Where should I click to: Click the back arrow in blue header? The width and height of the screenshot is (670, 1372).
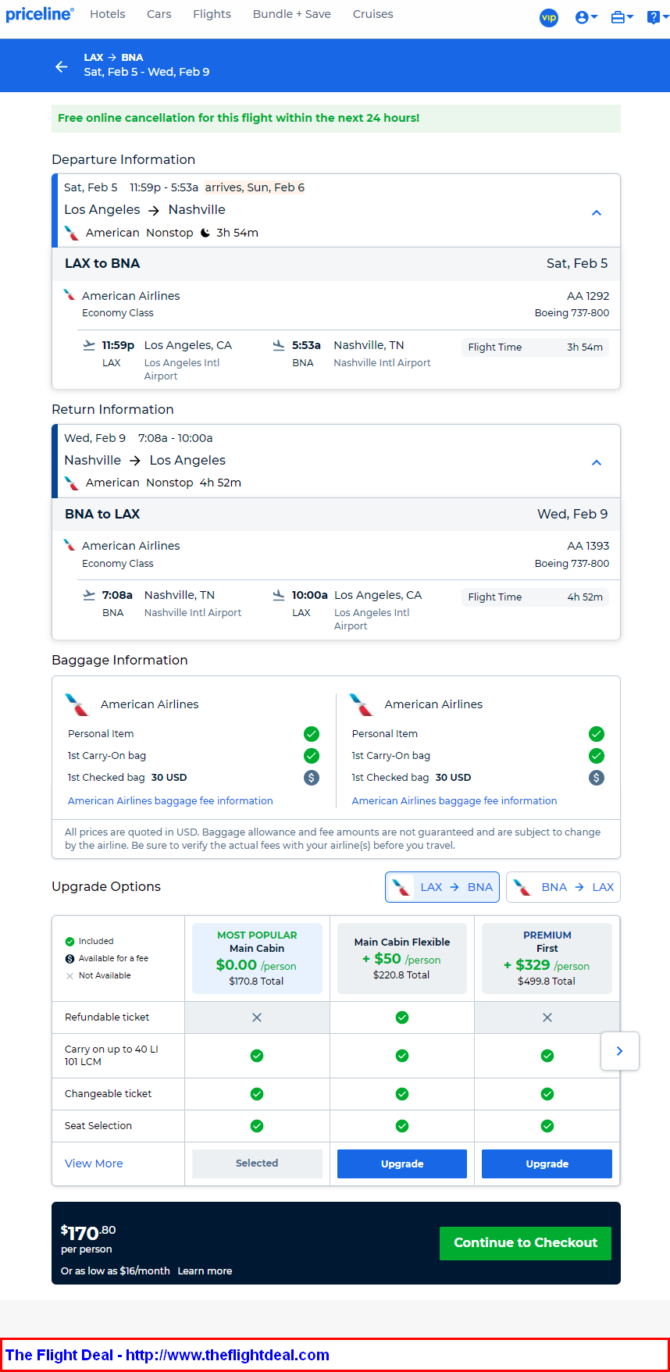pos(62,66)
